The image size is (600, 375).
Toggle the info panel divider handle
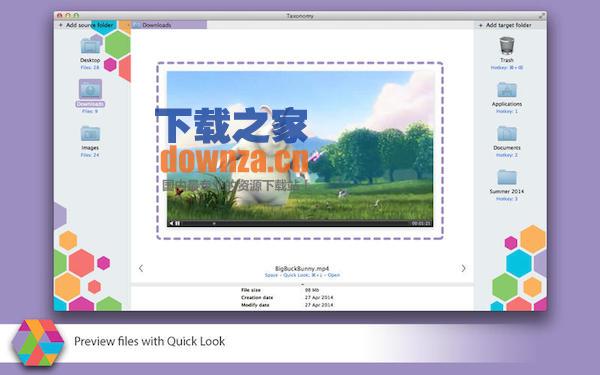click(302, 284)
